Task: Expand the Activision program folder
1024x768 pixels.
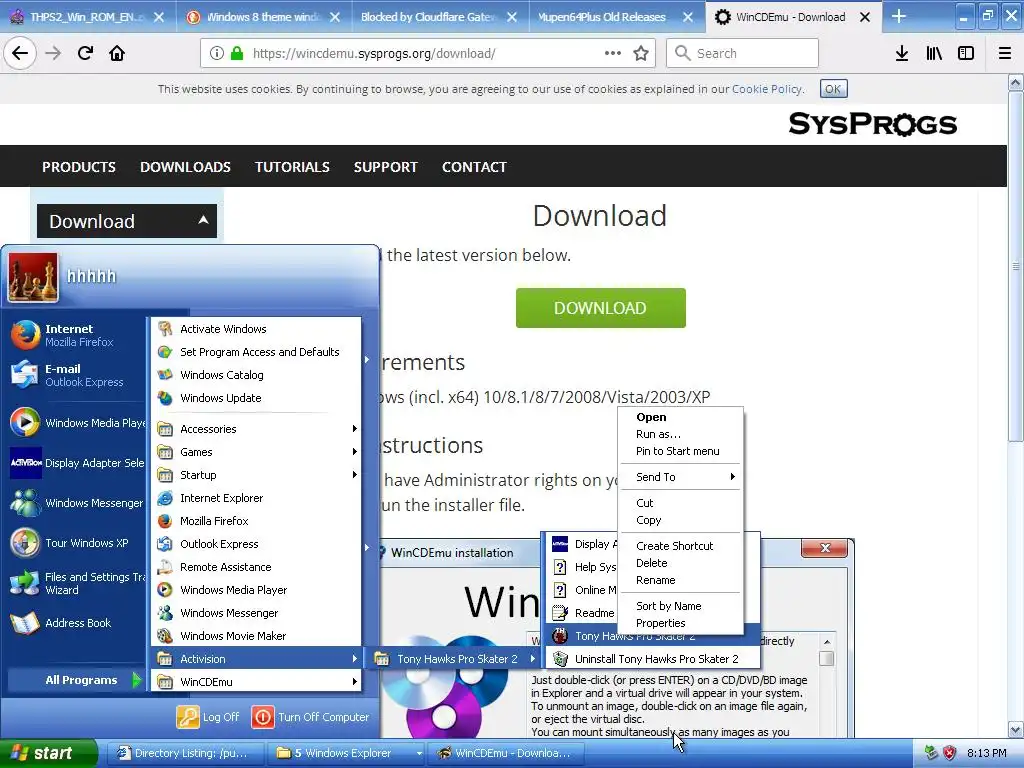Action: pyautogui.click(x=256, y=658)
